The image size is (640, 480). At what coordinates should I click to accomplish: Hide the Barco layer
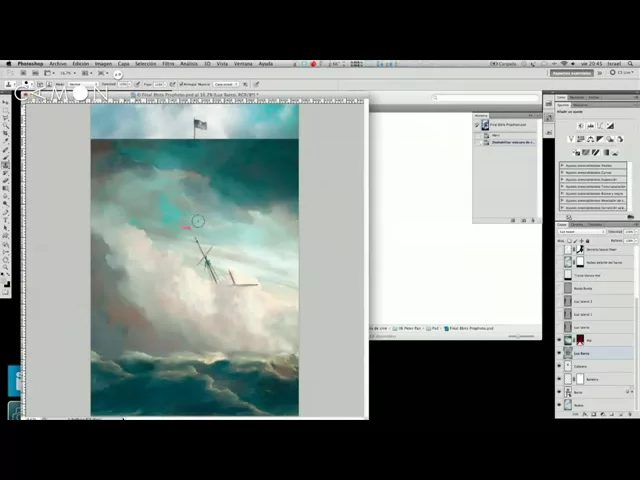559,392
